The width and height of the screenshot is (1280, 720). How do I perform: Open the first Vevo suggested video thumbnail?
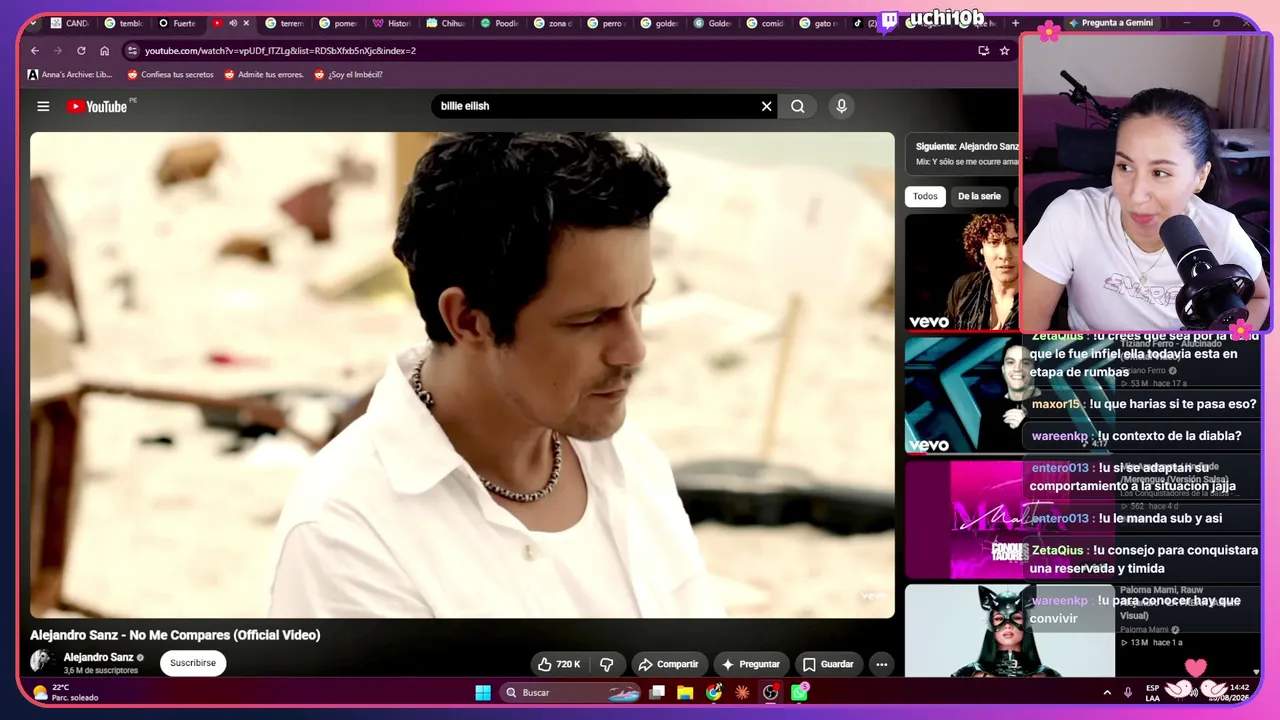pyautogui.click(x=962, y=272)
